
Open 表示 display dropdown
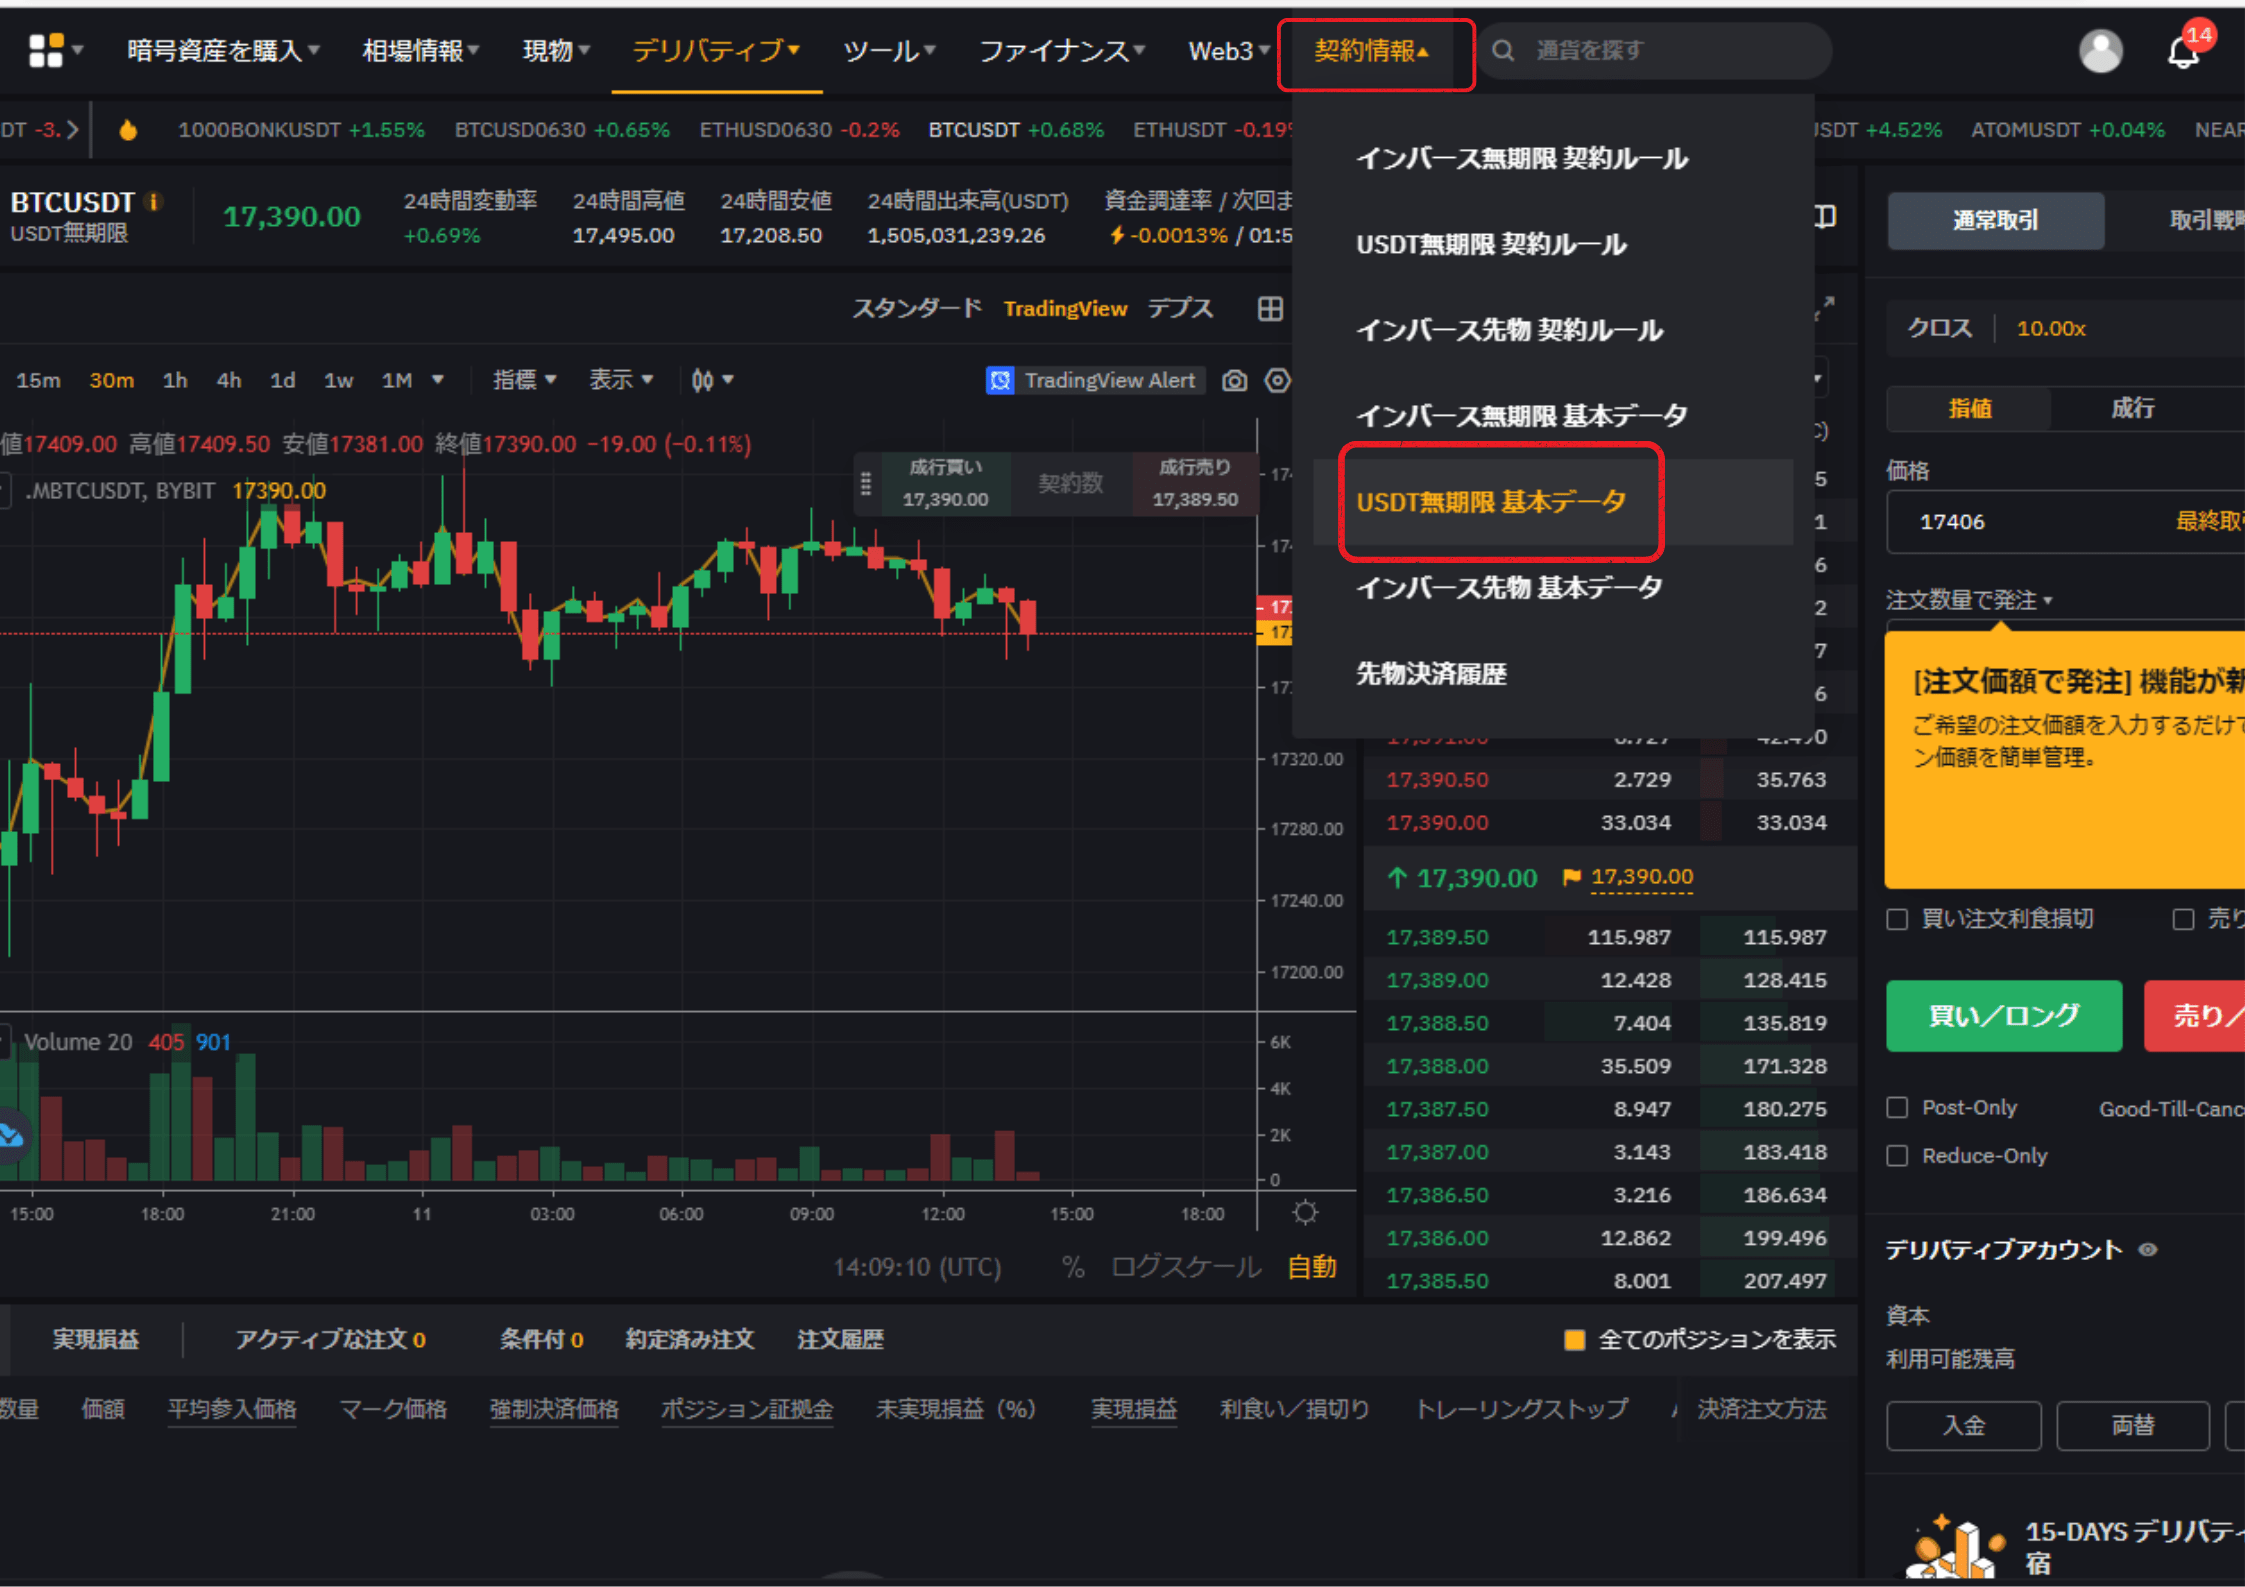click(621, 380)
